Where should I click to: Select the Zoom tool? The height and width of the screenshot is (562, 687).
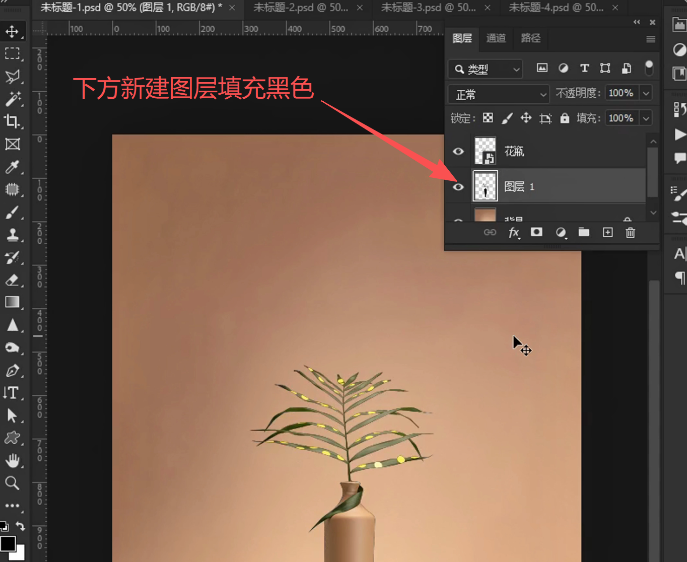[12, 483]
